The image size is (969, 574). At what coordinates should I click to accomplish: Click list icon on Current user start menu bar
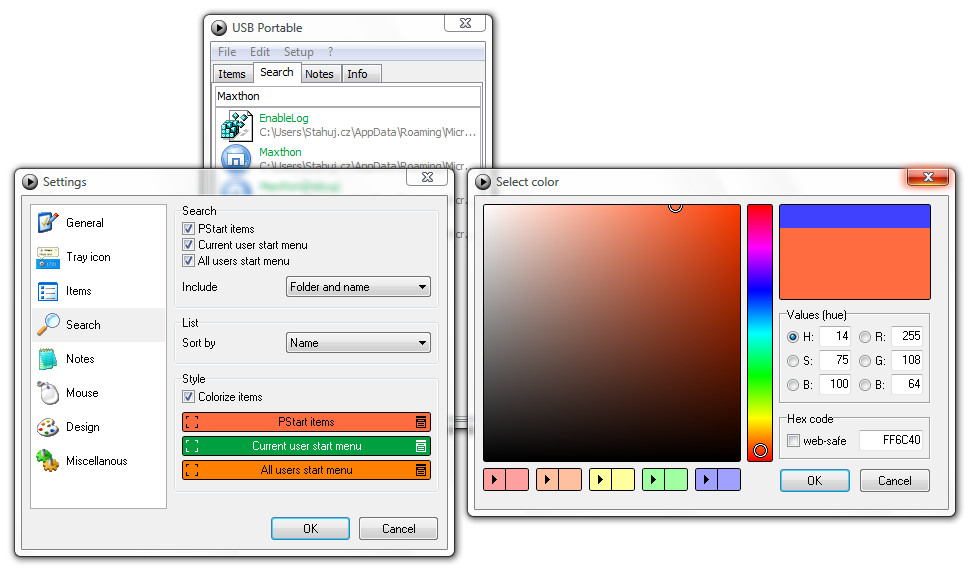click(421, 446)
